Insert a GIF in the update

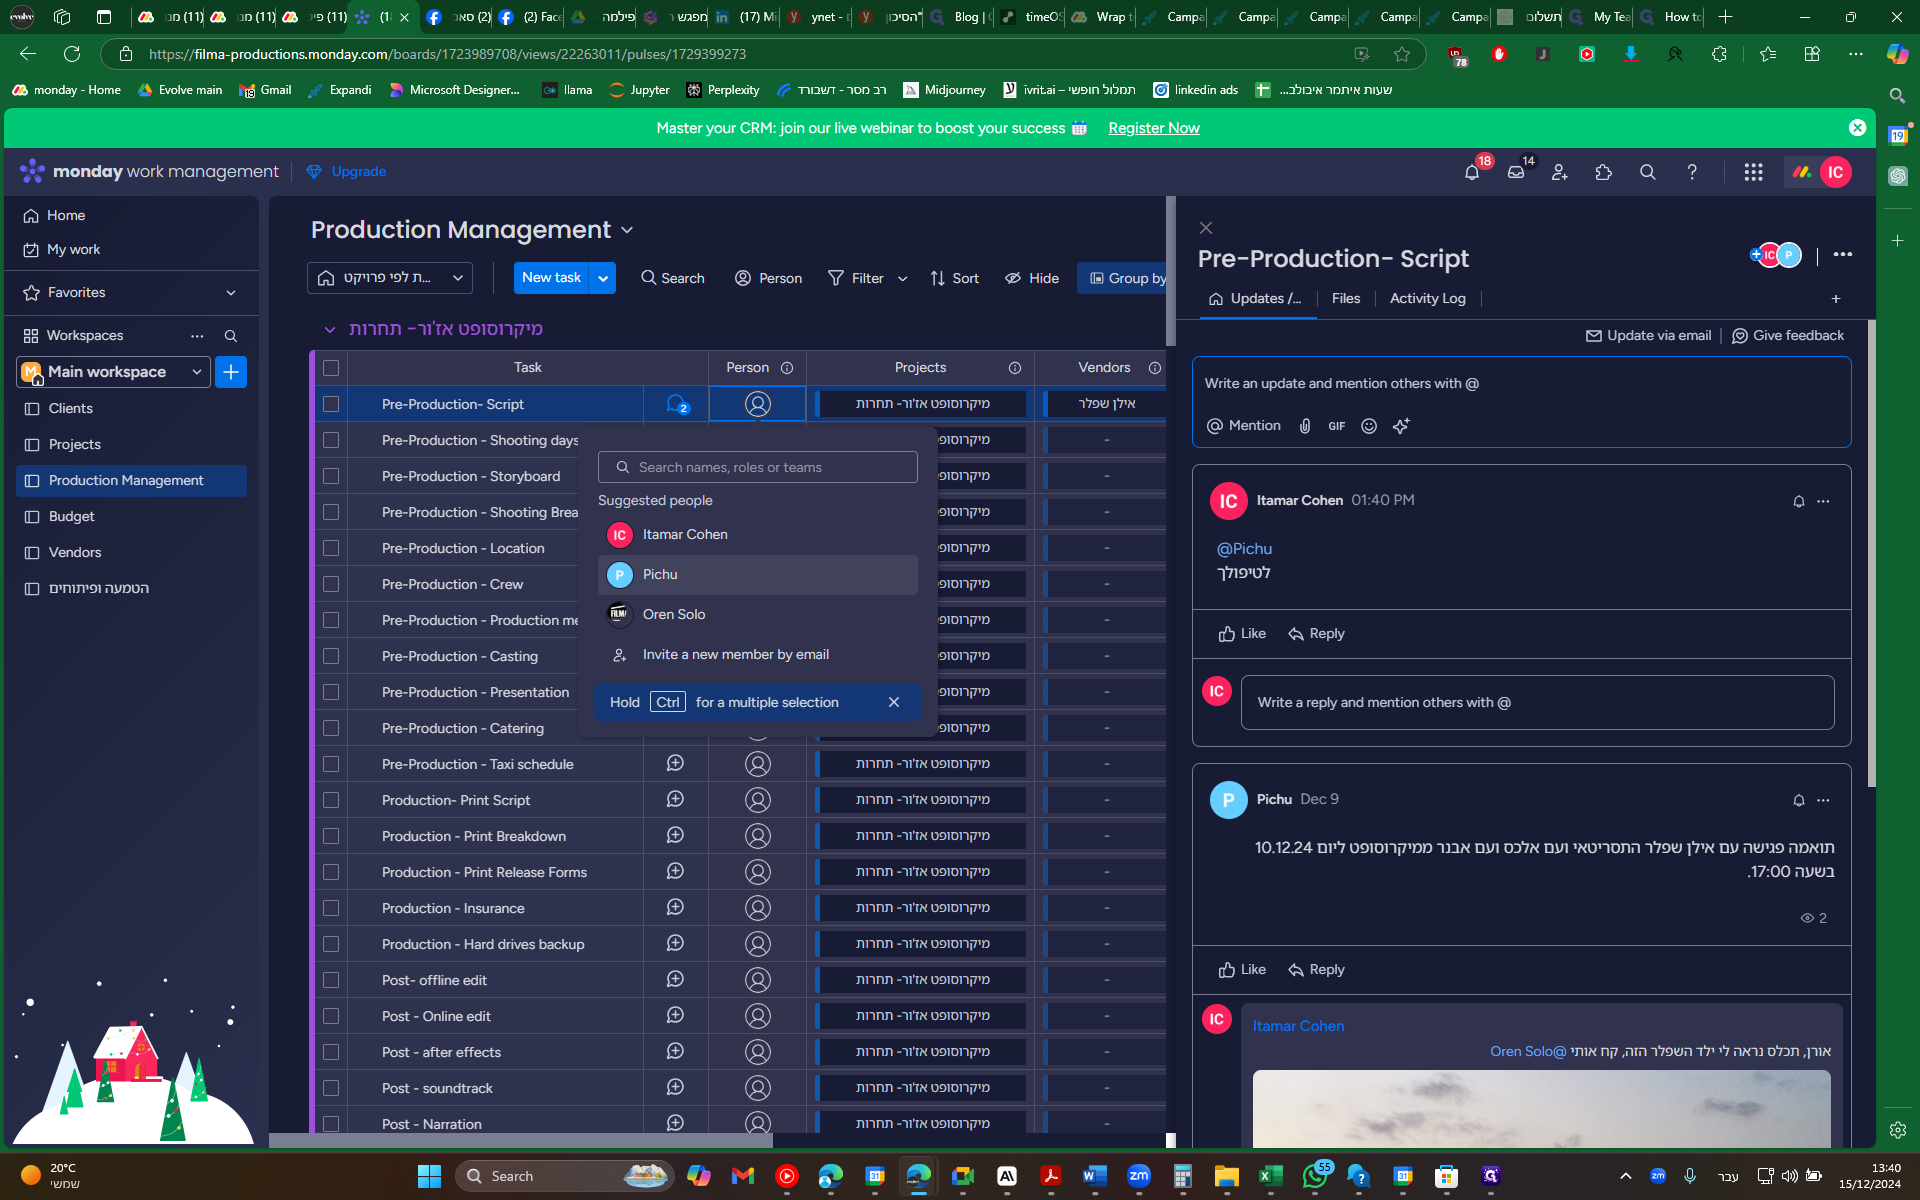coord(1337,426)
